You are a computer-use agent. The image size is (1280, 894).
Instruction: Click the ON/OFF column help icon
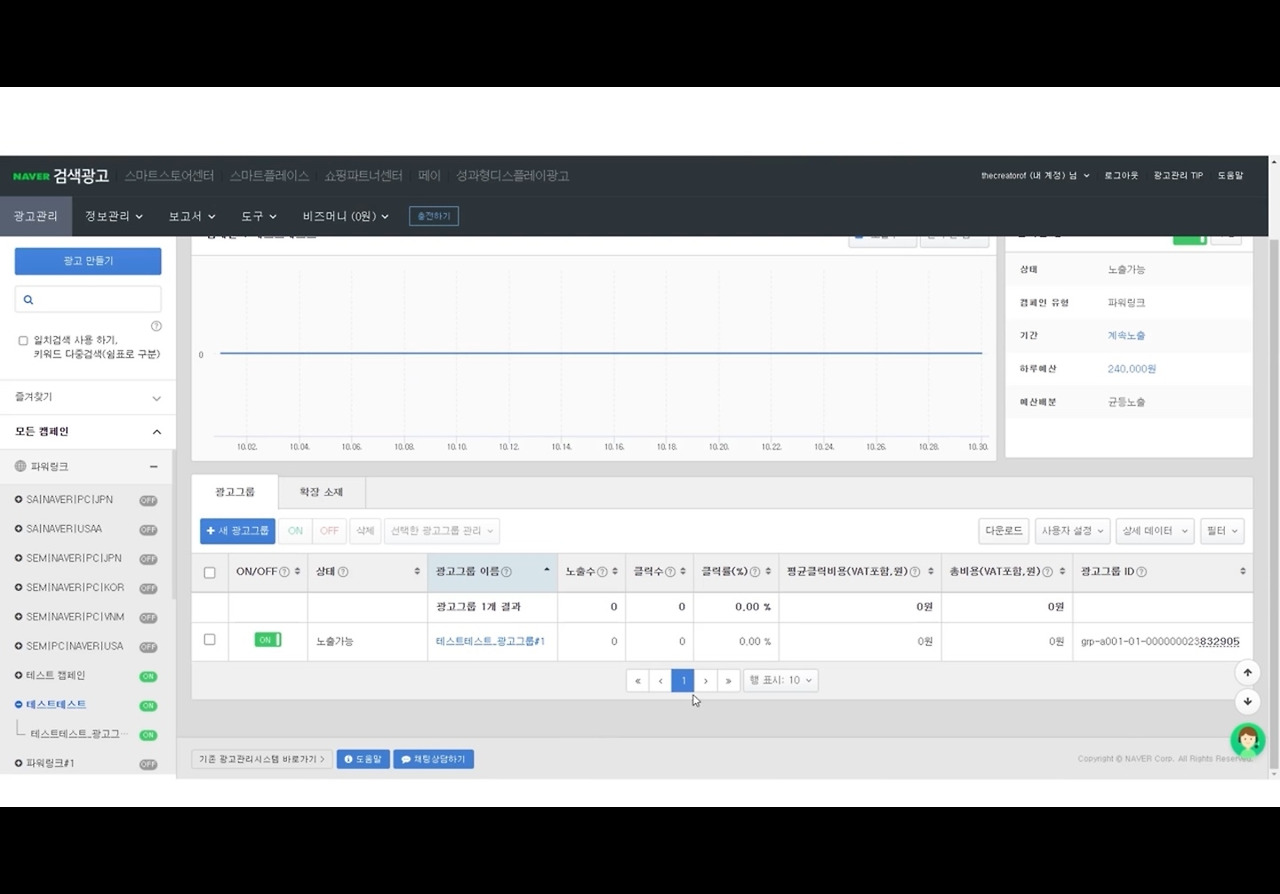[x=284, y=572]
